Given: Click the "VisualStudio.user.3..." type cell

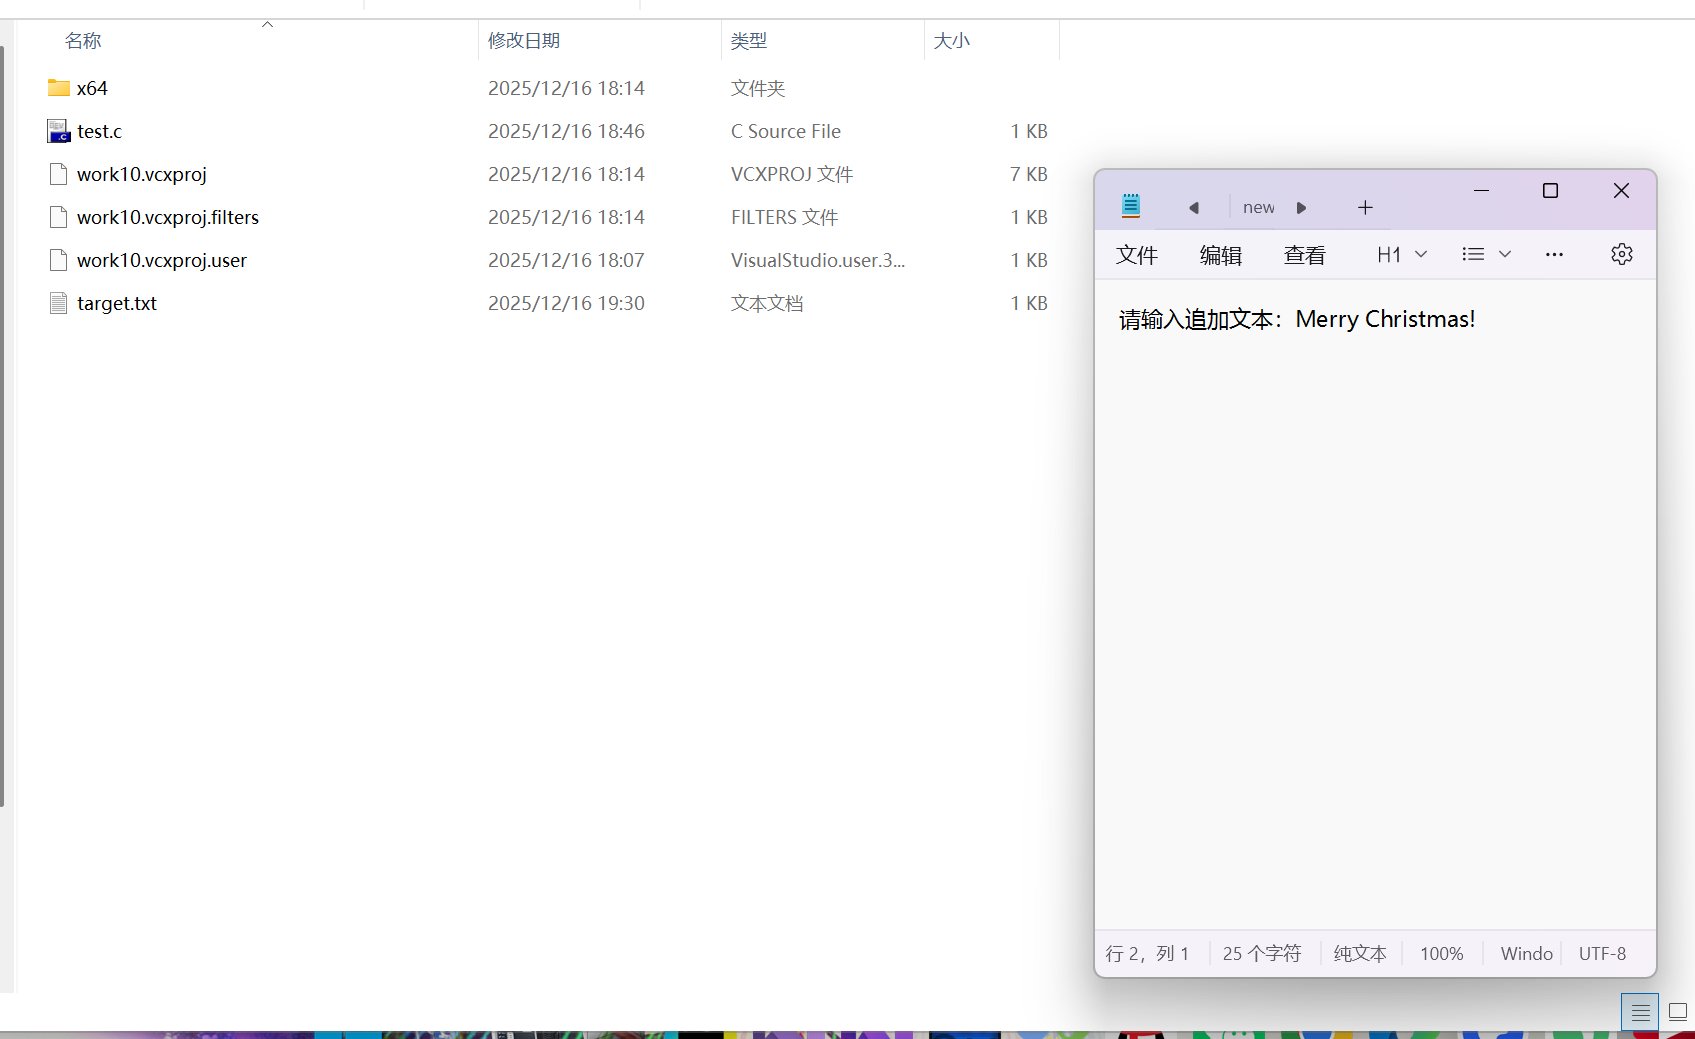Looking at the screenshot, I should pyautogui.click(x=818, y=260).
